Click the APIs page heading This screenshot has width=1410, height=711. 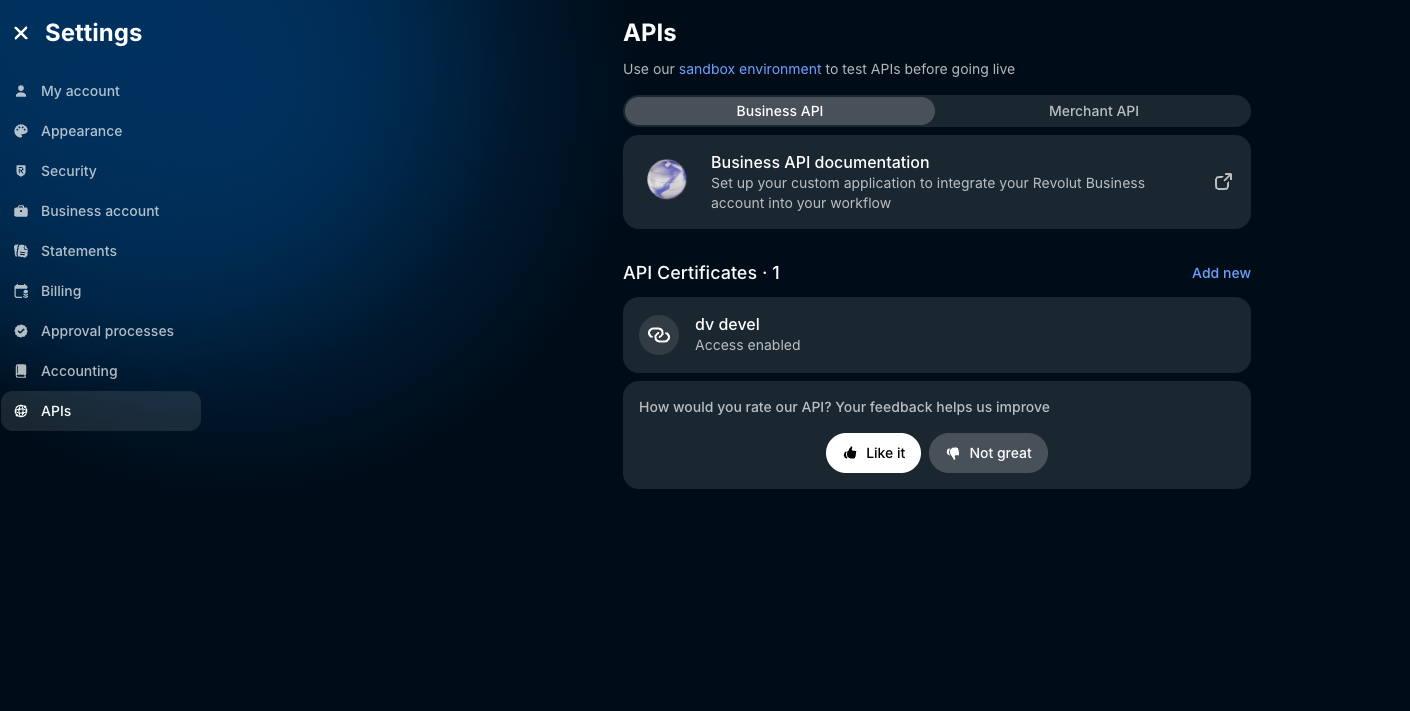pyautogui.click(x=650, y=33)
